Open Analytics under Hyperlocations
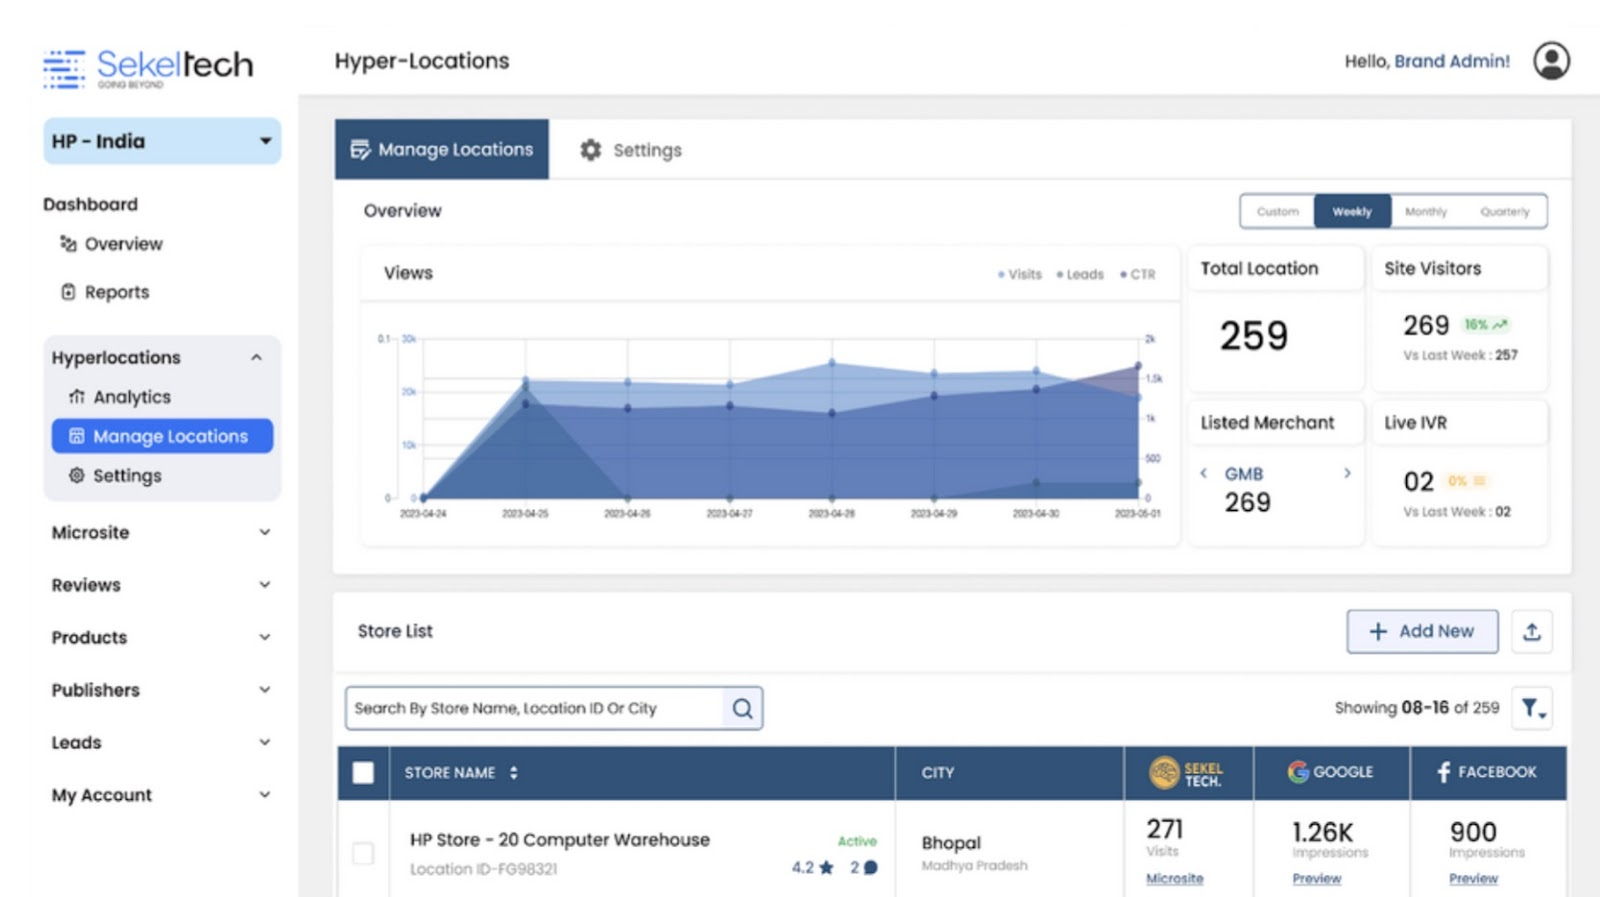This screenshot has height=897, width=1600. coord(131,397)
